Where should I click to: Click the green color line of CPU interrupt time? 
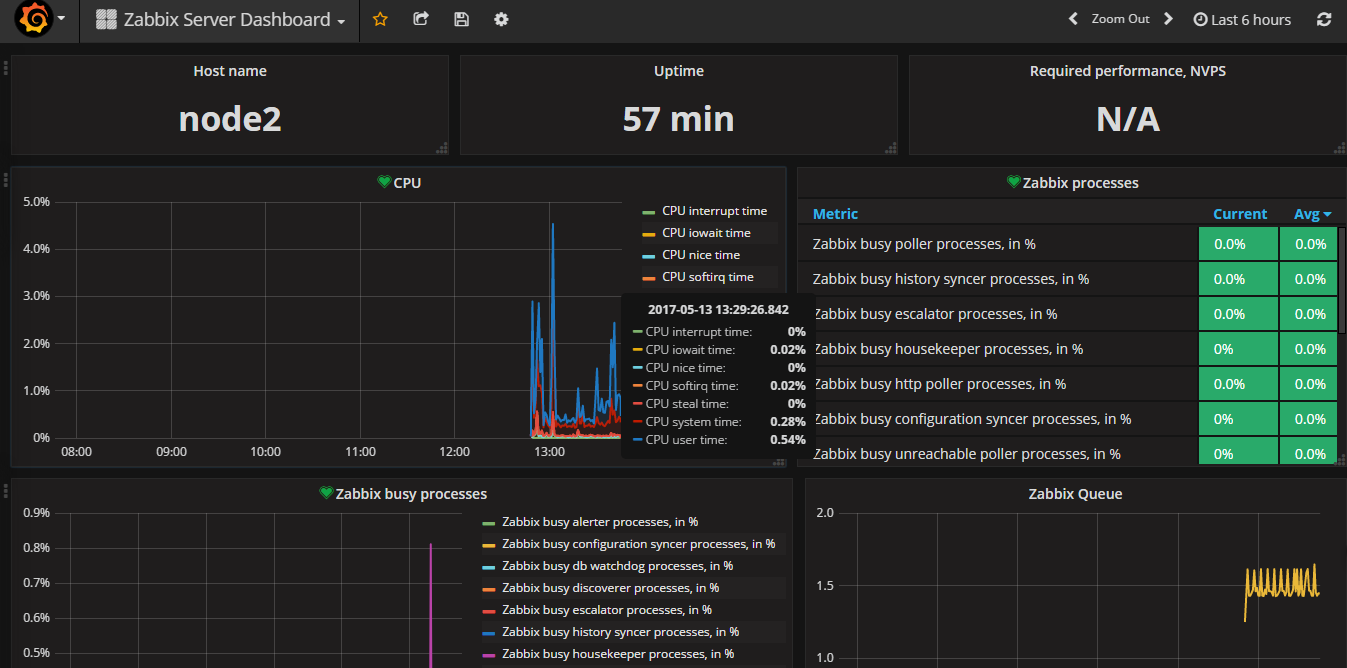coord(648,212)
